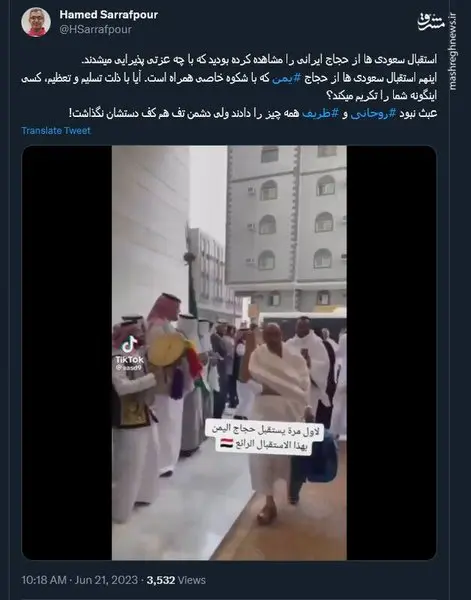Click the mashreghnews.ir vertical watermark text
This screenshot has height=600, width=471.
(453, 52)
